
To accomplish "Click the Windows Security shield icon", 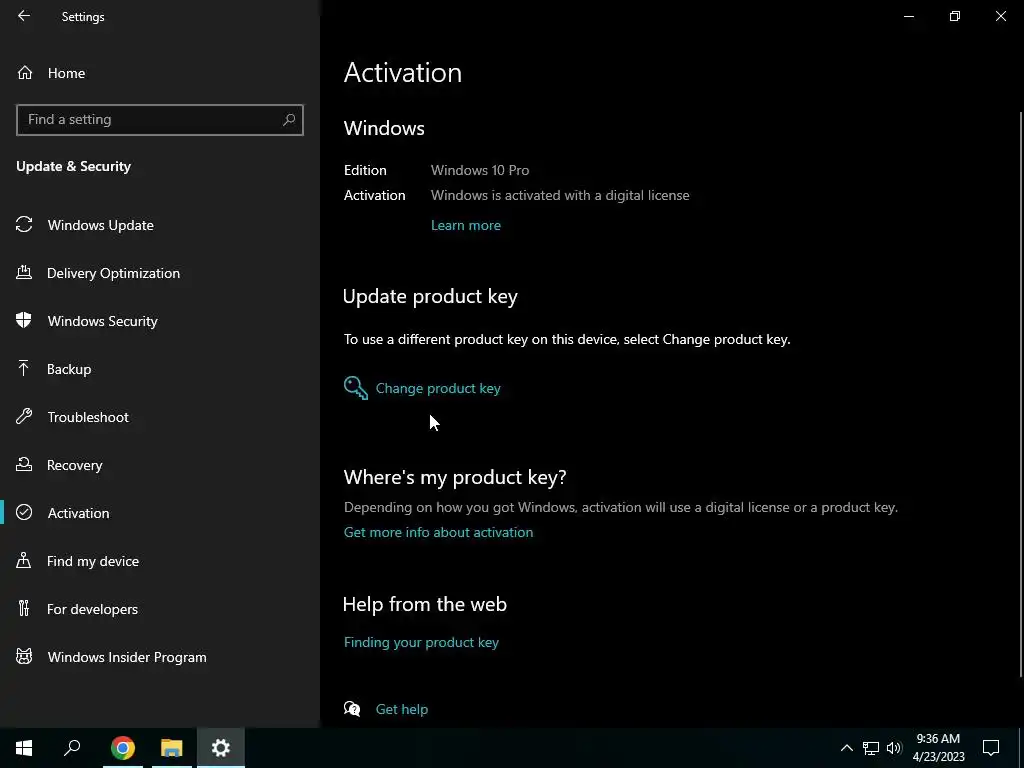I will pos(24,320).
